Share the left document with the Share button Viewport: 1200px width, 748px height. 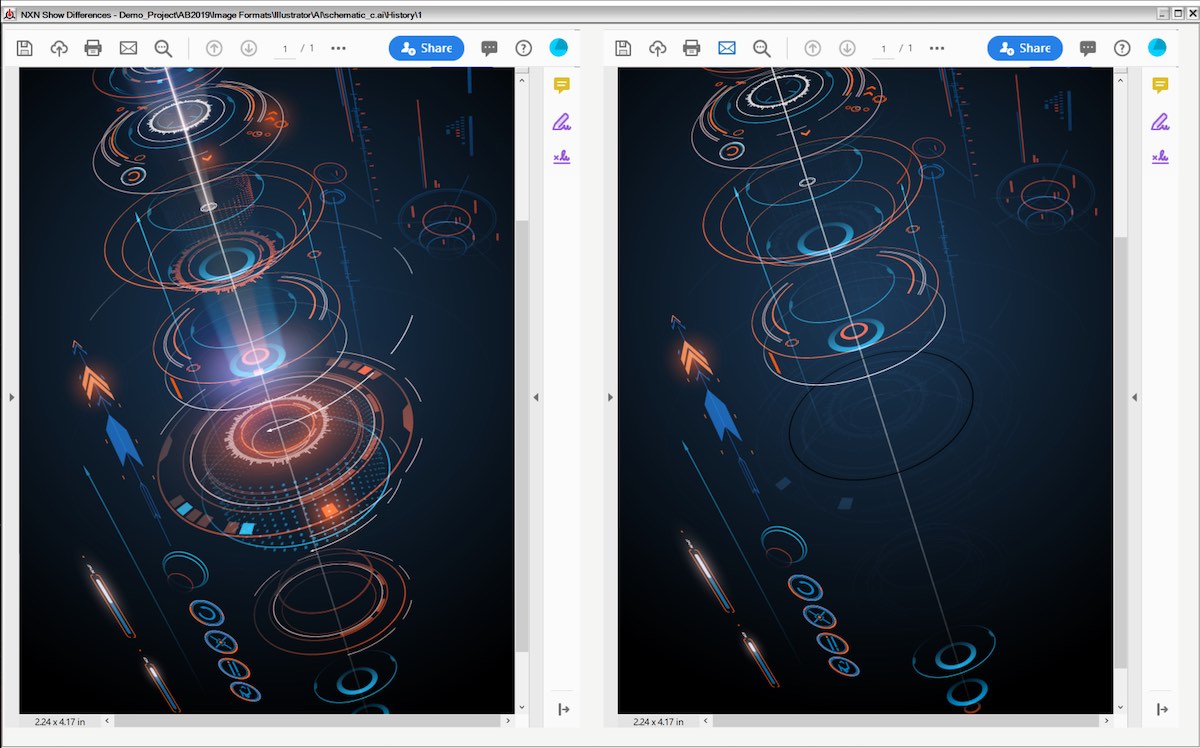click(x=426, y=48)
